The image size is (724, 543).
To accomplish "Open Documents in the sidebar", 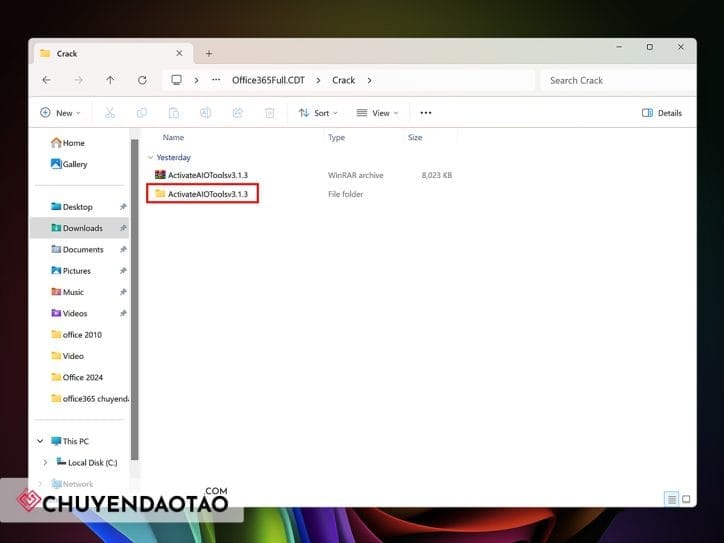I will point(78,249).
